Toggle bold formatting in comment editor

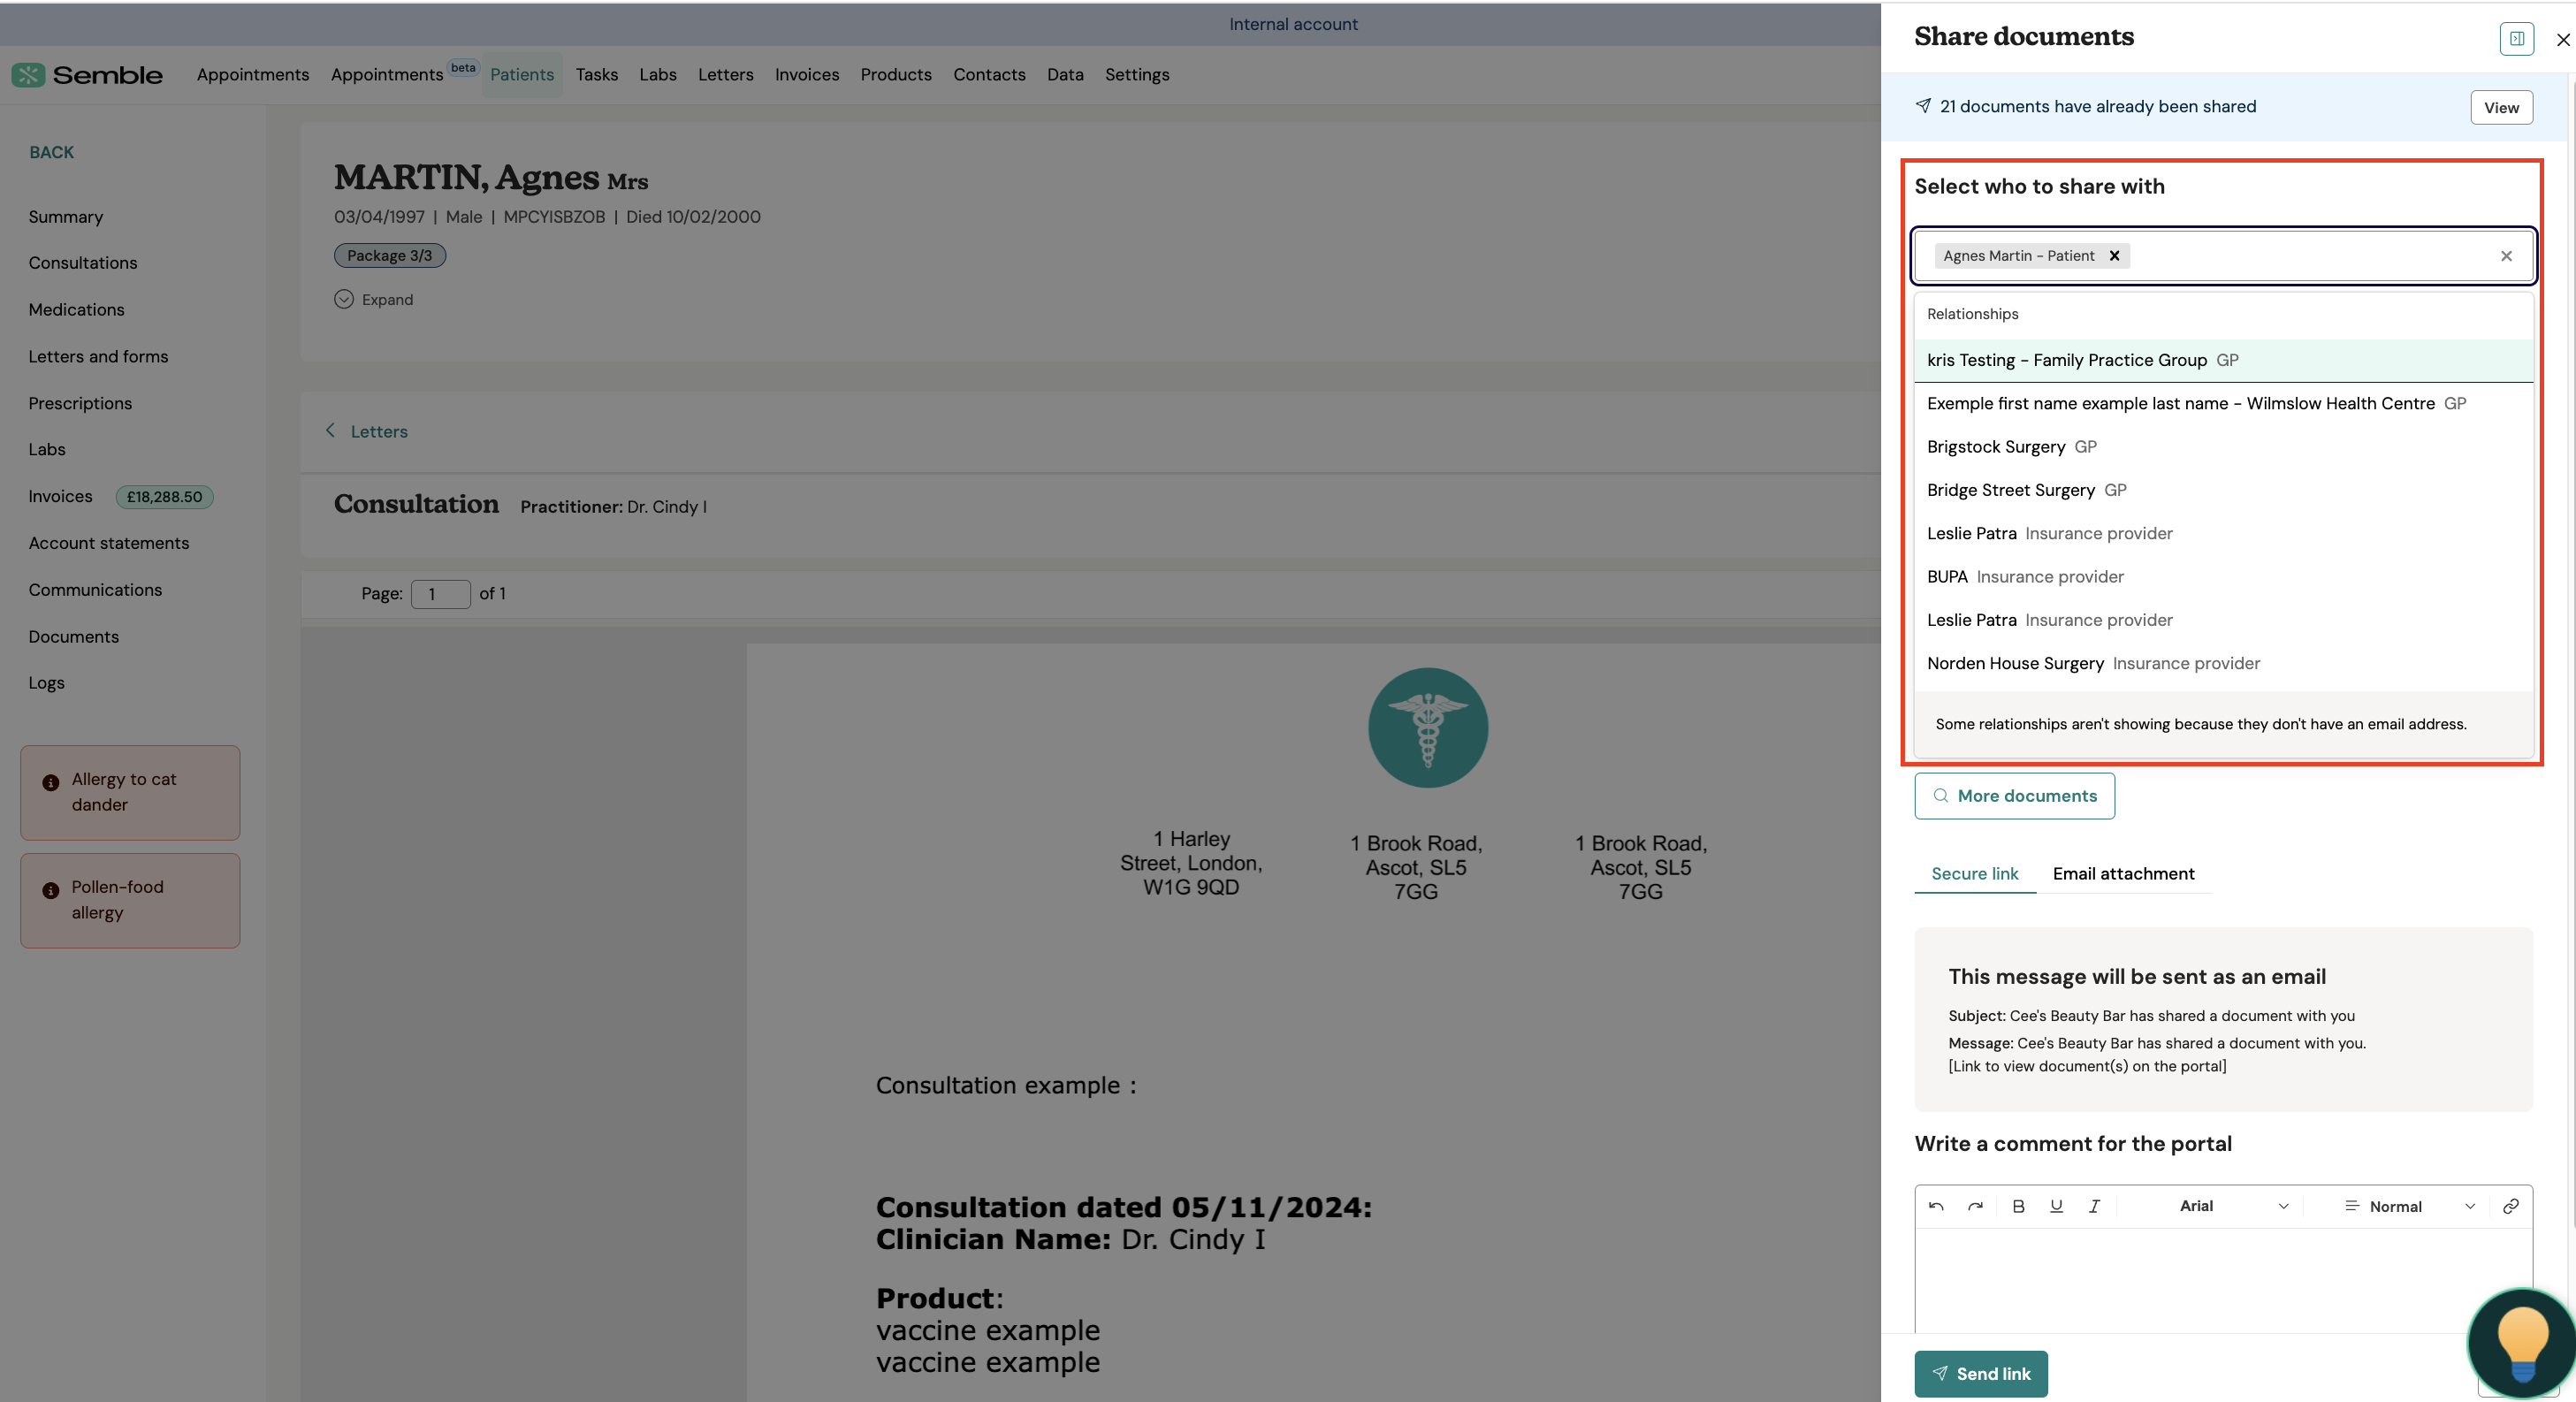pos(2018,1206)
